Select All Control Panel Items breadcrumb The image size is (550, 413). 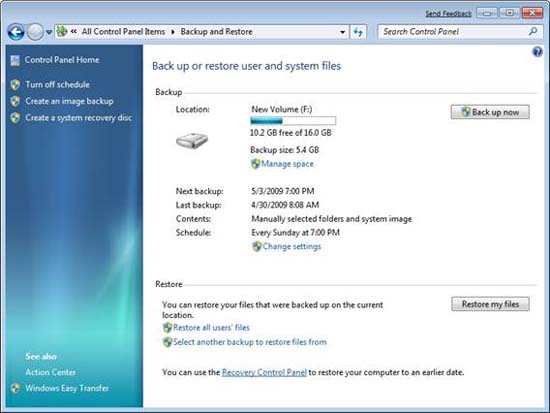pos(123,32)
